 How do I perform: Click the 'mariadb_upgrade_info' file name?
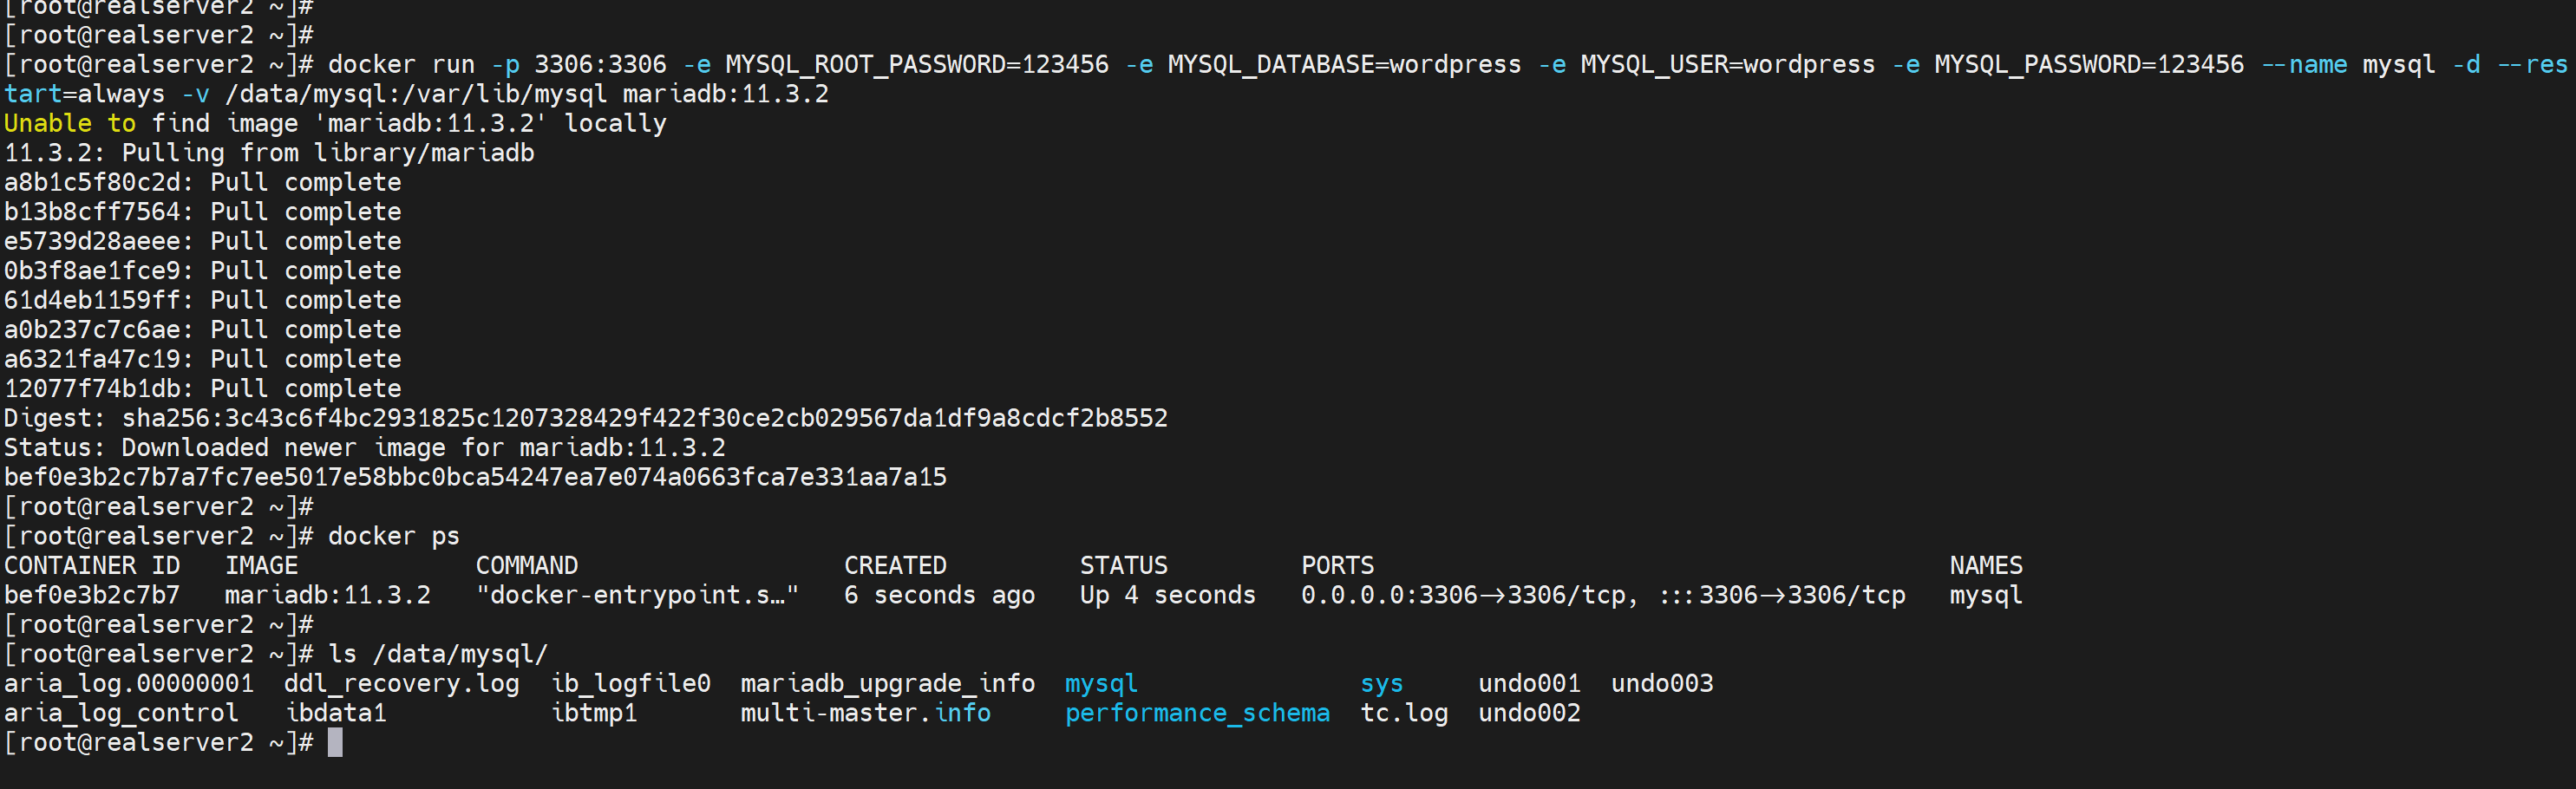887,683
